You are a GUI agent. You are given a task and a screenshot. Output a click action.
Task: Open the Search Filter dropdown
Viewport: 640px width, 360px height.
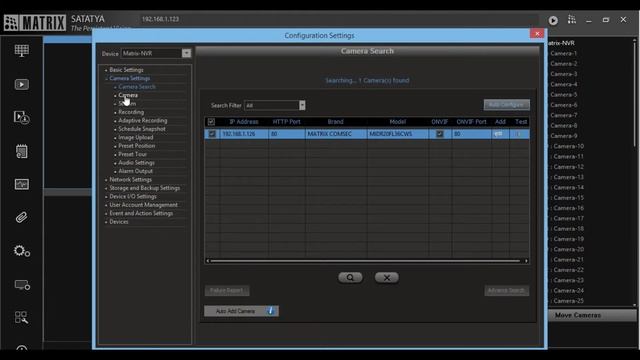[x=302, y=105]
